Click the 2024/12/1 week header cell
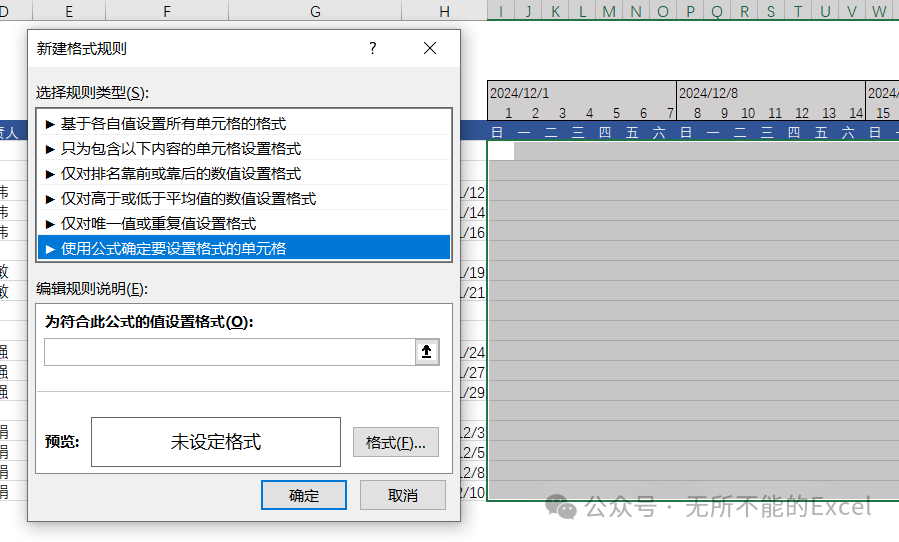The width and height of the screenshot is (899, 542). pos(582,92)
